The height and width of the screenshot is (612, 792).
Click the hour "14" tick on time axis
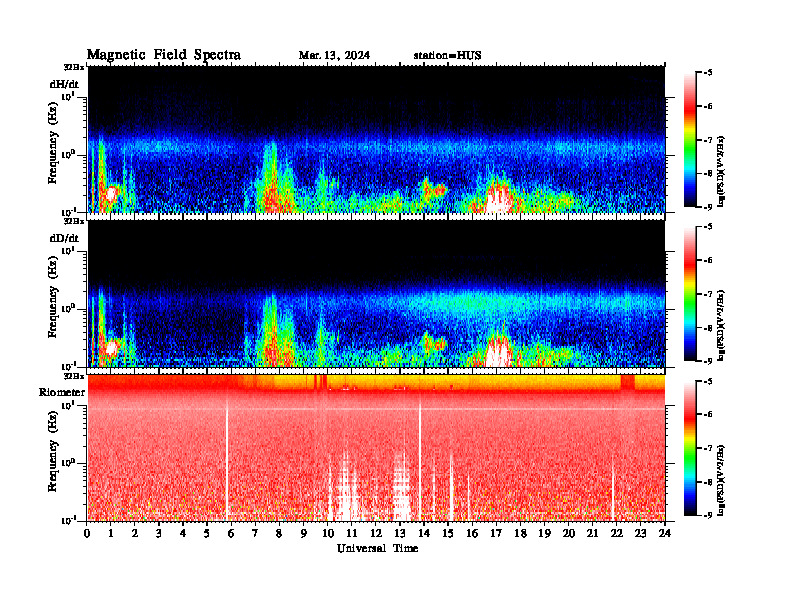(424, 533)
